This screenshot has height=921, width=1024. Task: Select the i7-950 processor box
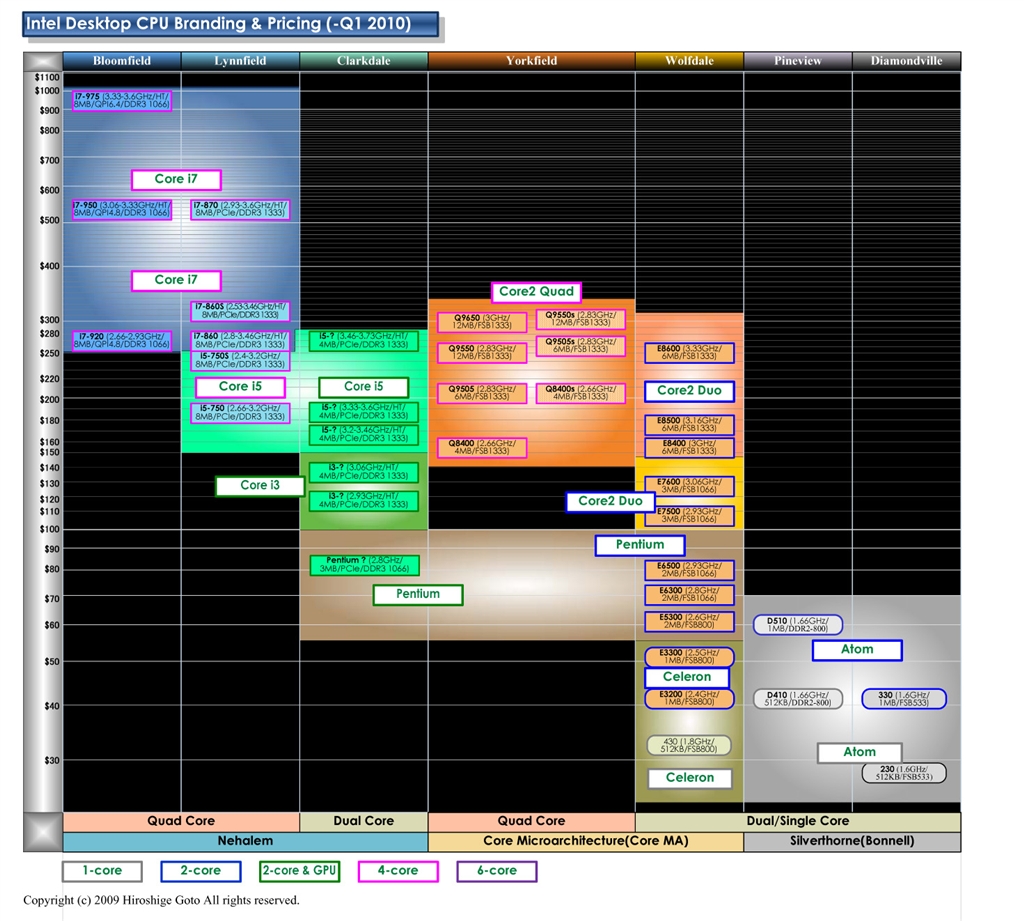[x=122, y=210]
